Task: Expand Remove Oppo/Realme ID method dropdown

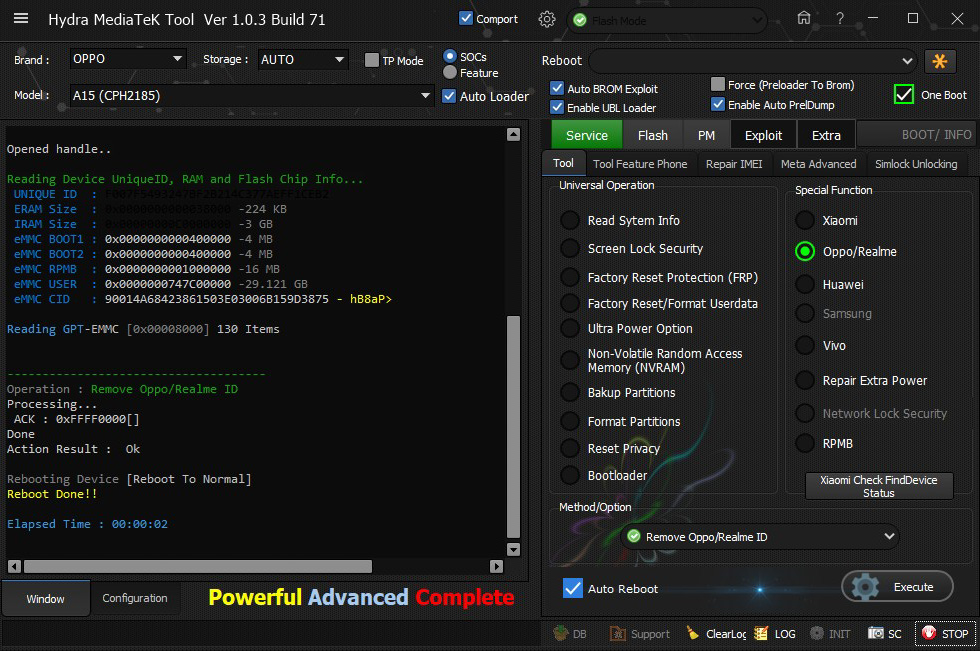Action: tap(758, 537)
